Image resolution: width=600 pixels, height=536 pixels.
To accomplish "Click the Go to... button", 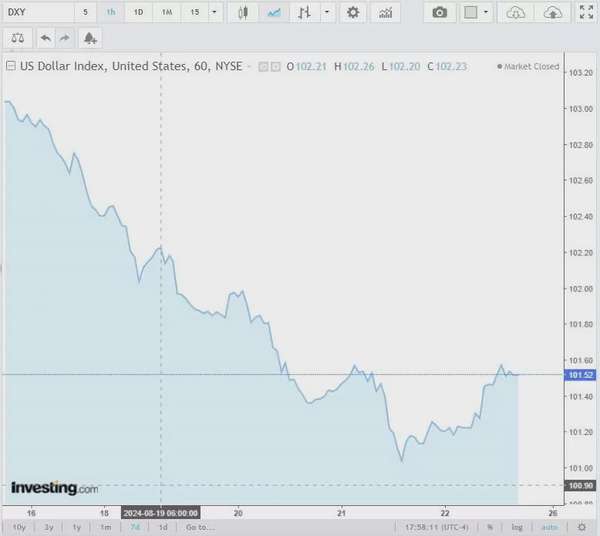I will coord(200,527).
